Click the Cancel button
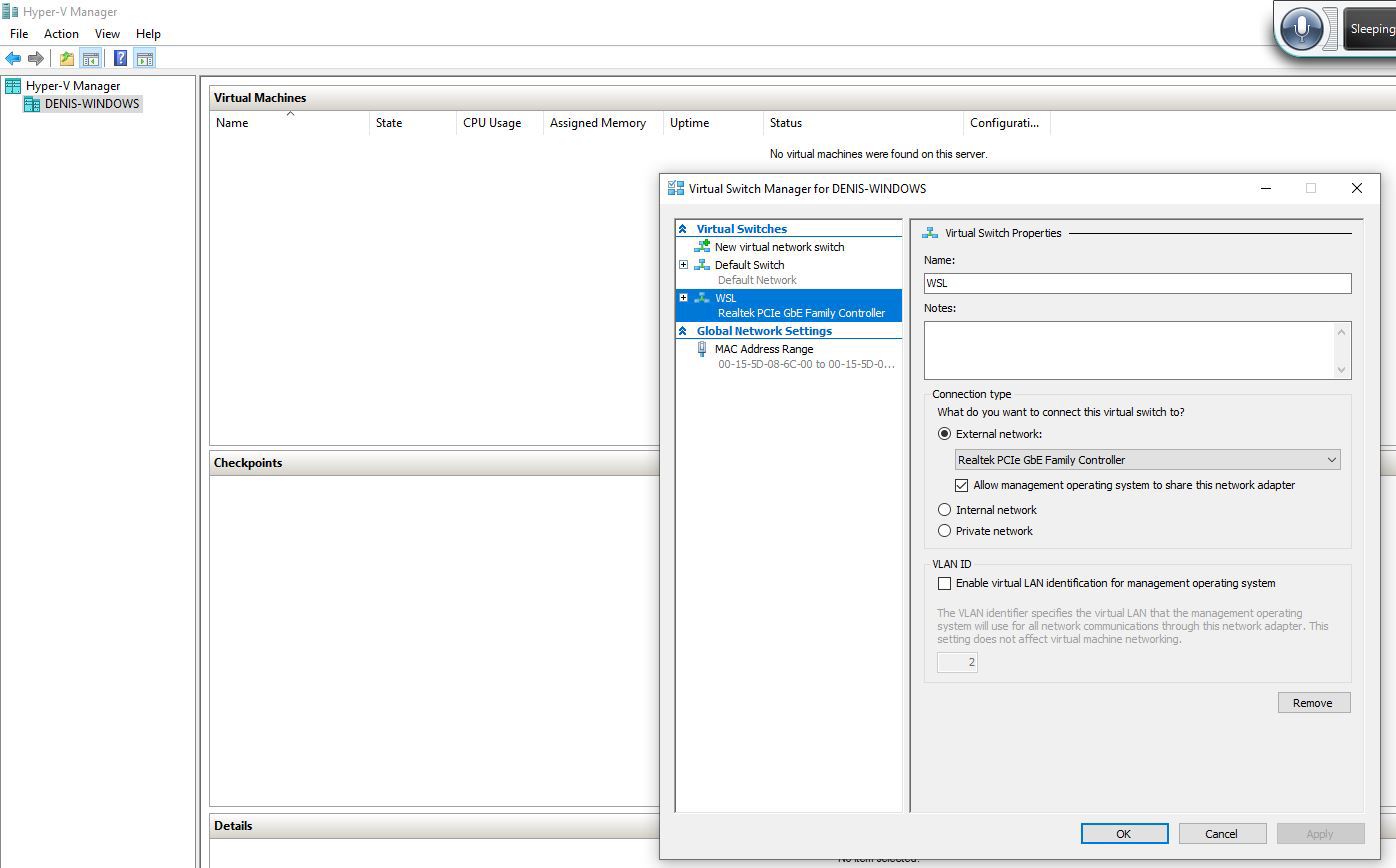1396x868 pixels. [x=1222, y=833]
